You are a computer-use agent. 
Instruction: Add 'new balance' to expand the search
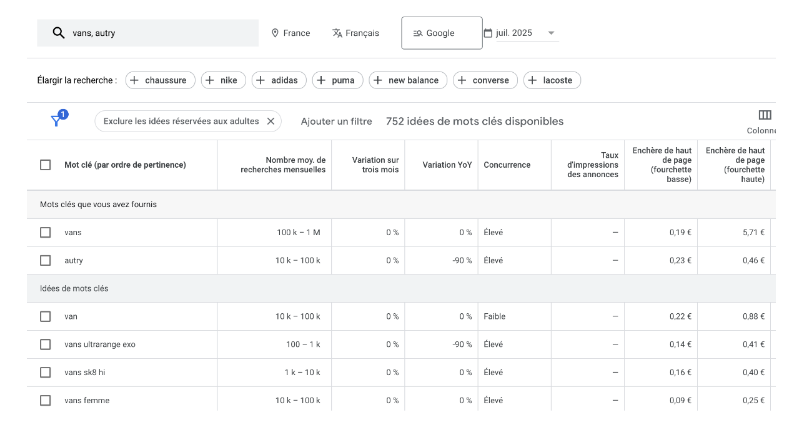(408, 80)
